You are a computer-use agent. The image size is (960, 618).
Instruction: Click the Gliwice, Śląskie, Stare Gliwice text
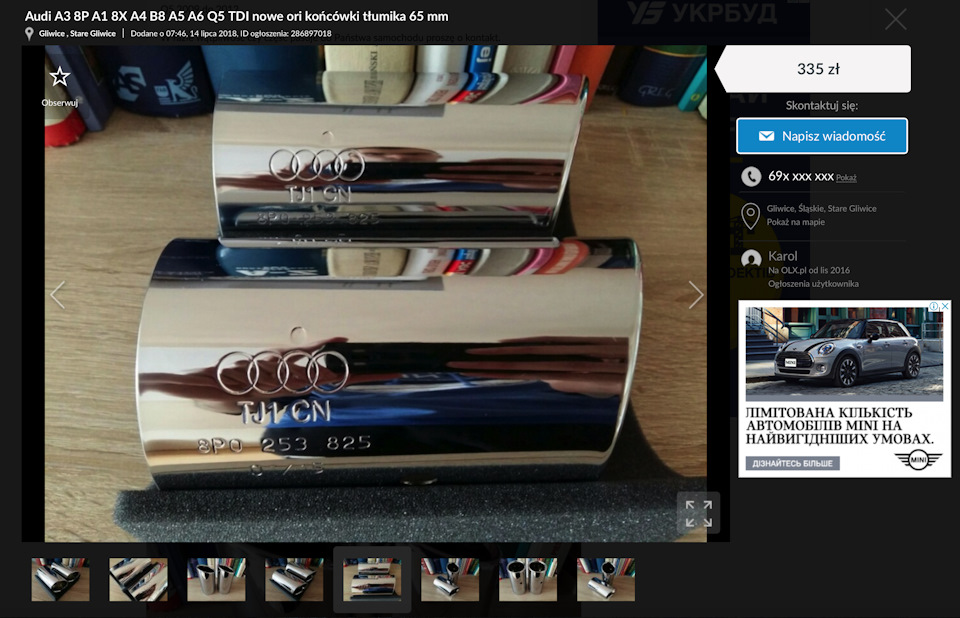pos(821,208)
